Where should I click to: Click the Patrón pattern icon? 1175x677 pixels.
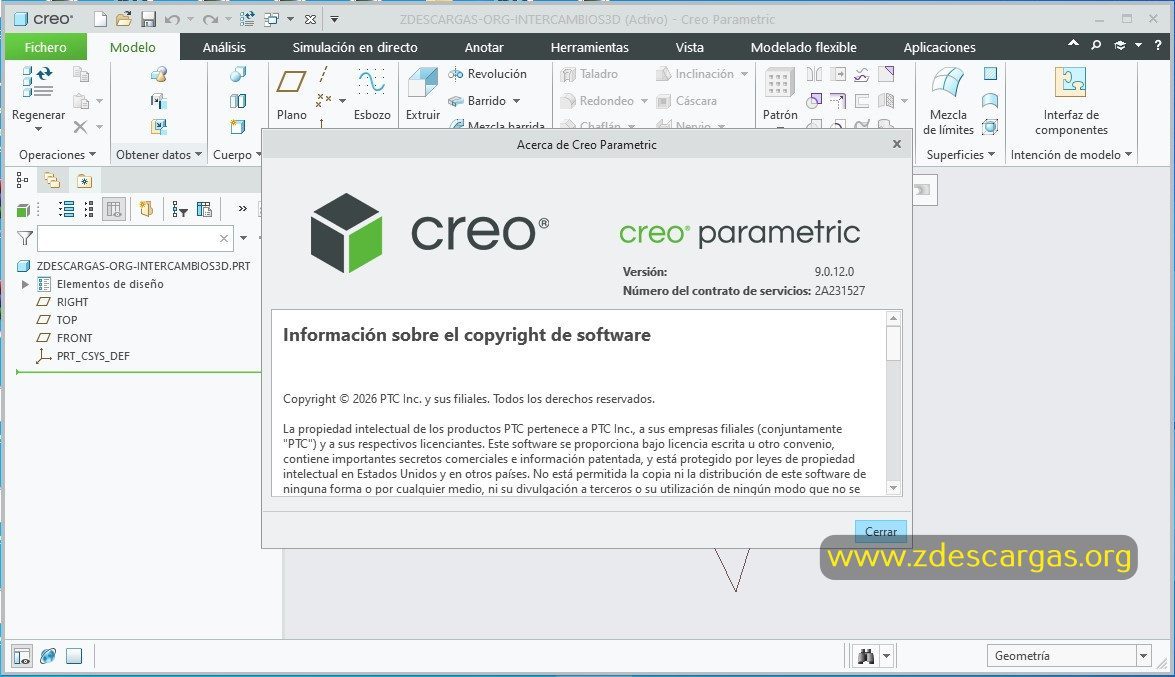point(779,82)
